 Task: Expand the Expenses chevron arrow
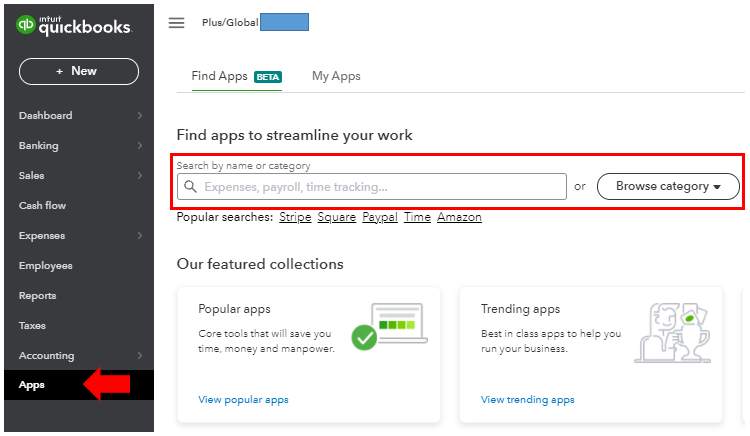[x=140, y=235]
